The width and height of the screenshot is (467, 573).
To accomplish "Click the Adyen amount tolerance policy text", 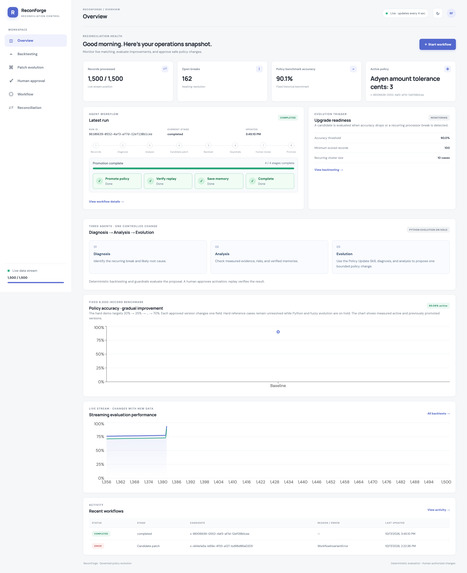I will (x=405, y=83).
